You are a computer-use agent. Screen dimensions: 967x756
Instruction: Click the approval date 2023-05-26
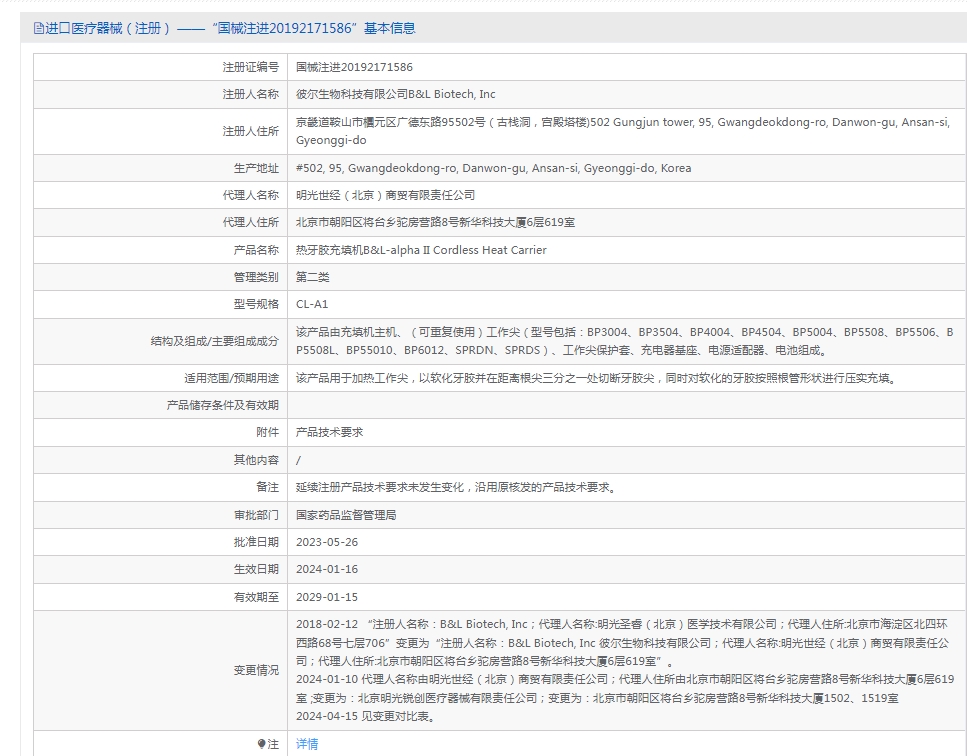(x=327, y=542)
